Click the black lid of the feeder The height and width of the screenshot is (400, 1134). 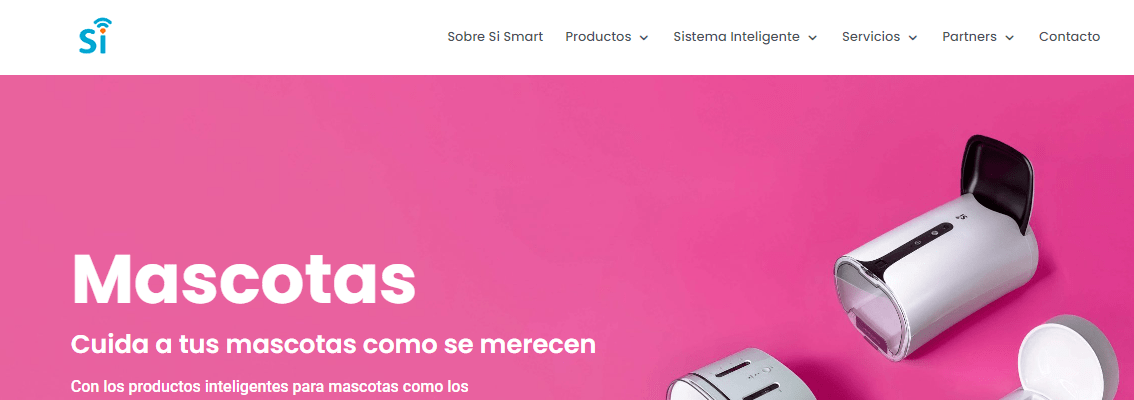tap(996, 182)
